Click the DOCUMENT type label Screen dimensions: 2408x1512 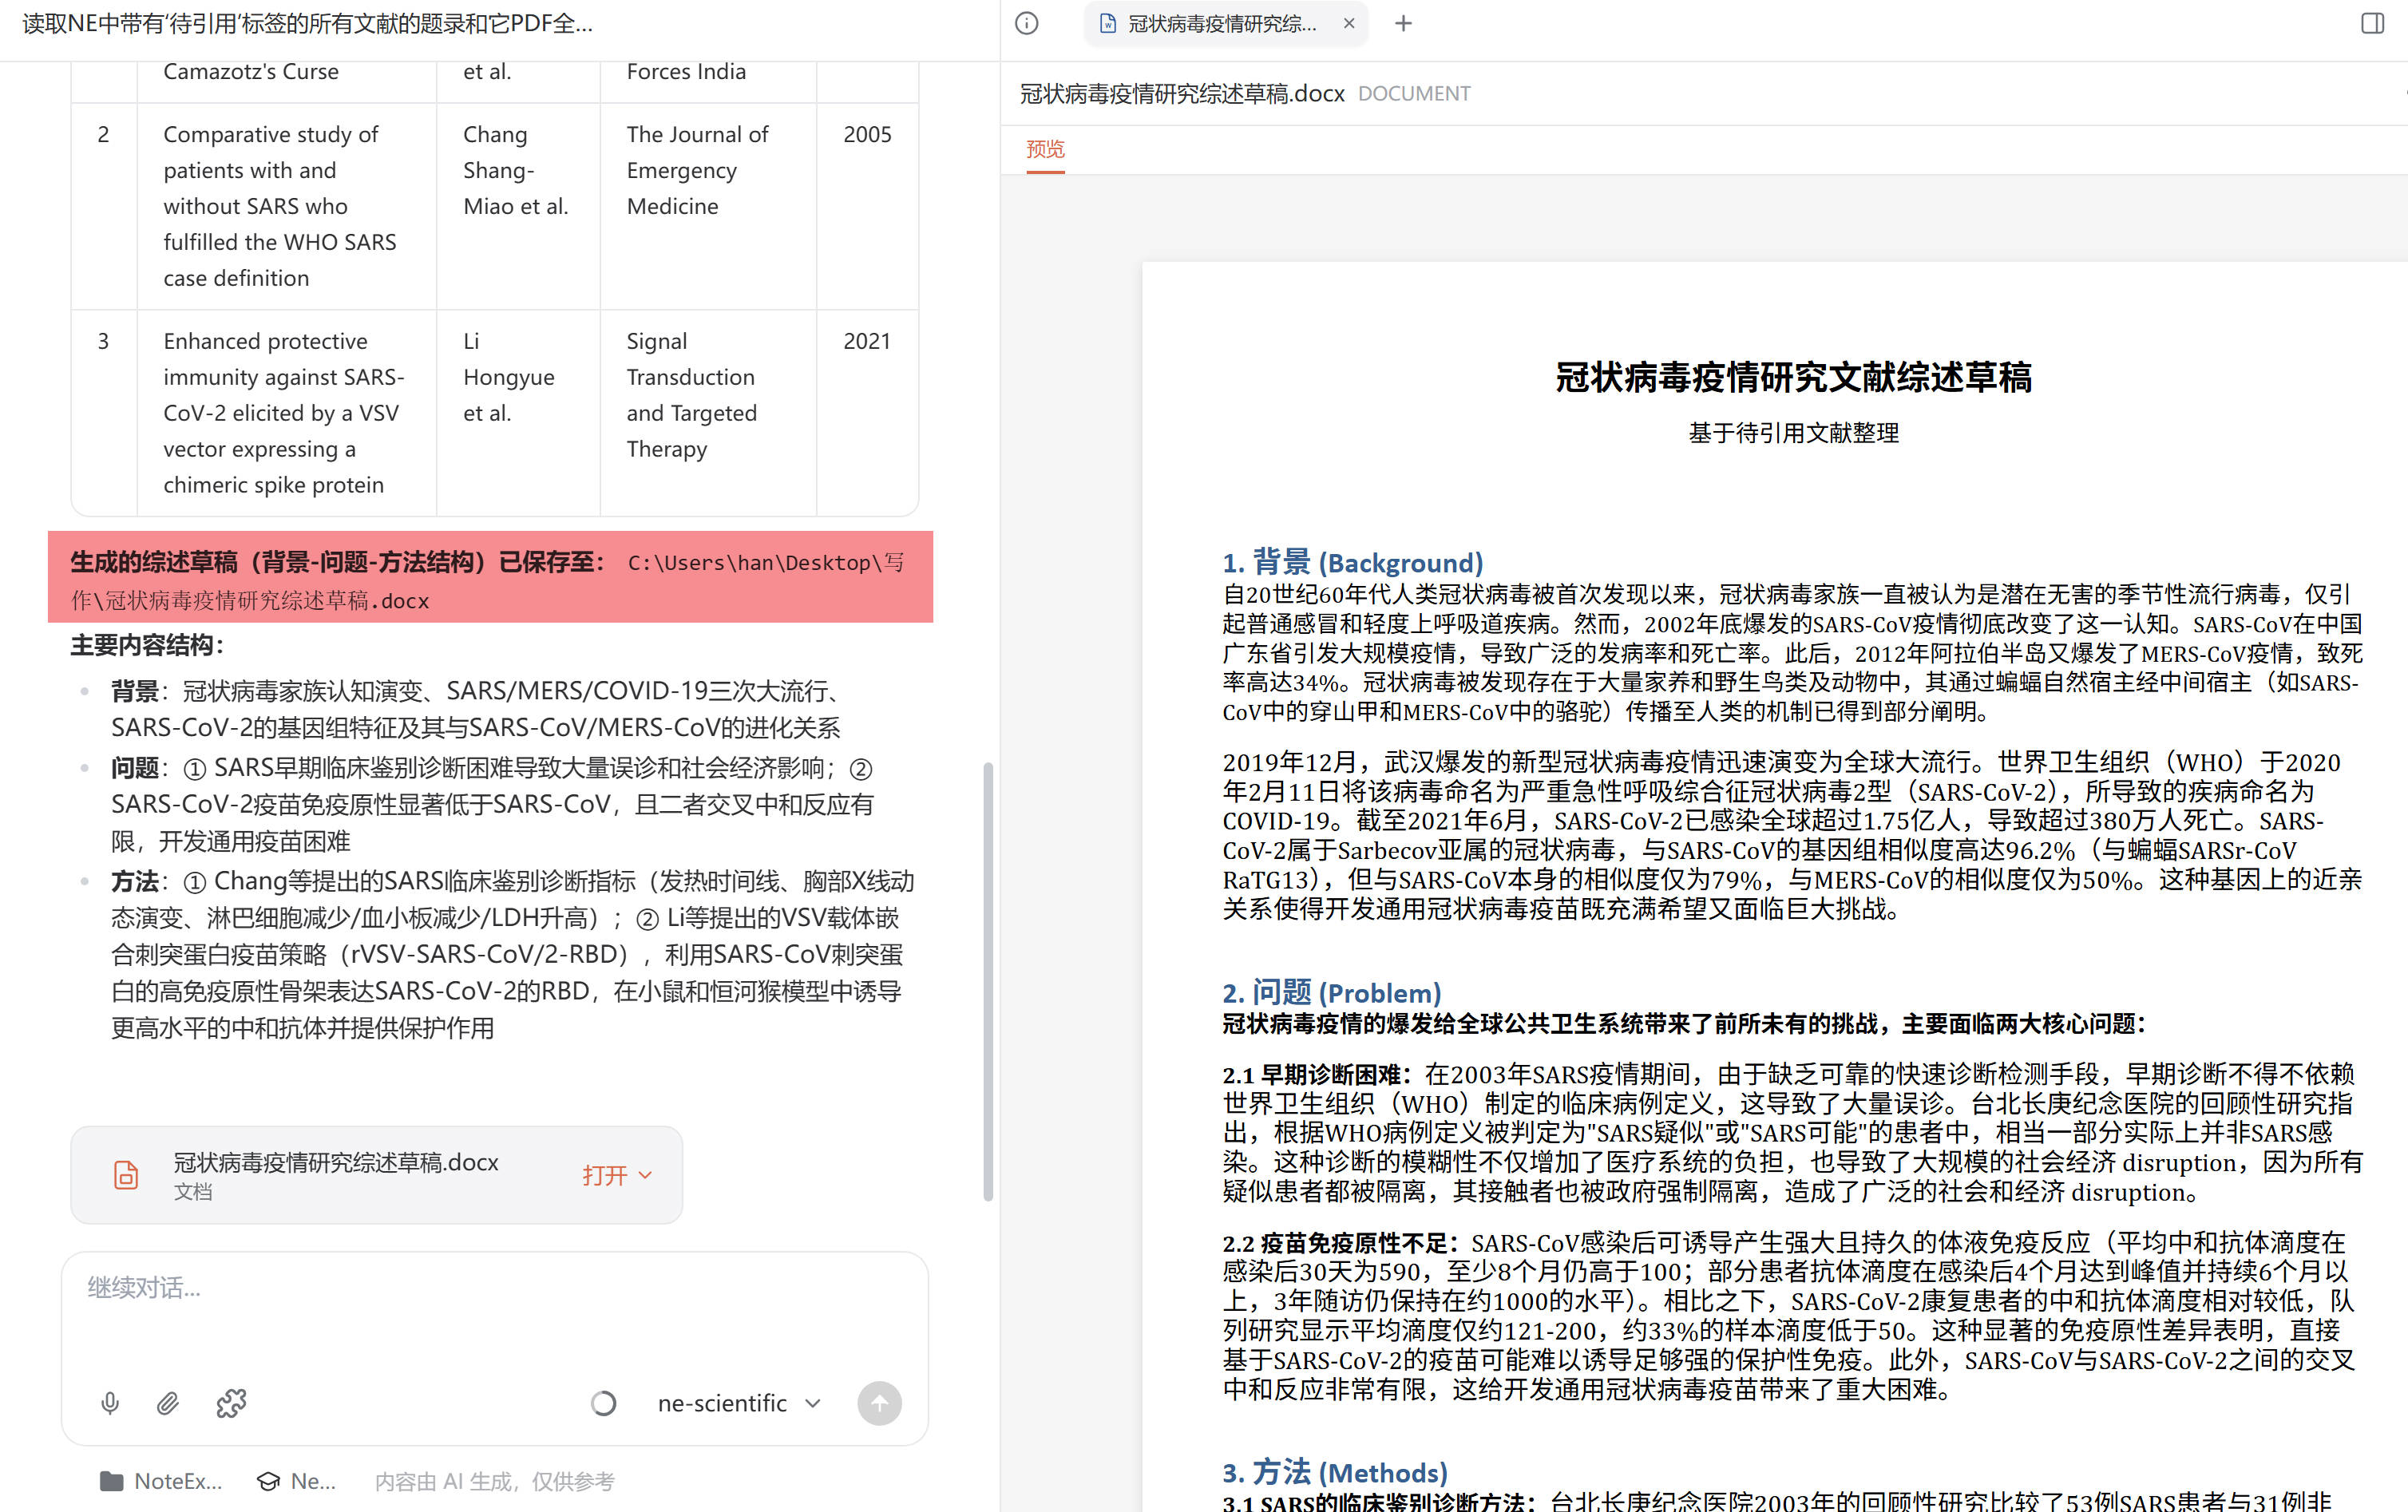pos(1414,93)
